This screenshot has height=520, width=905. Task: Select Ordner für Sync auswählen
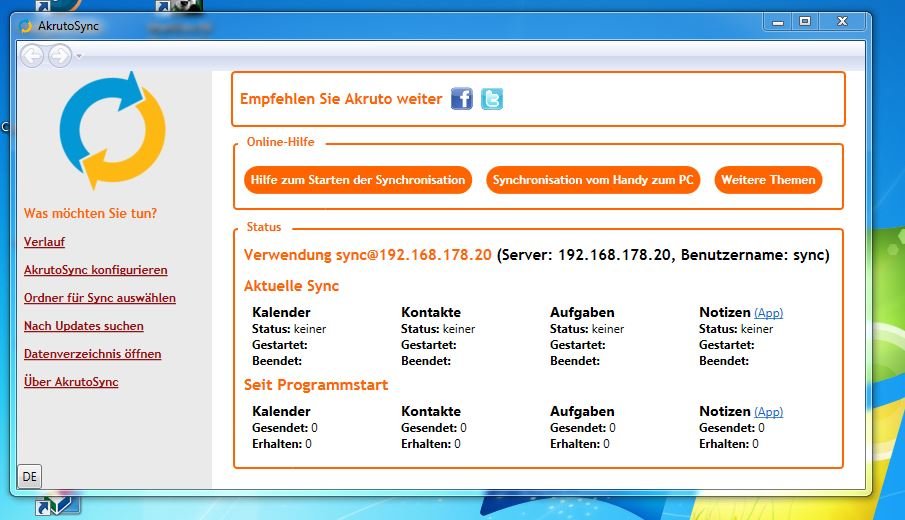coord(100,298)
